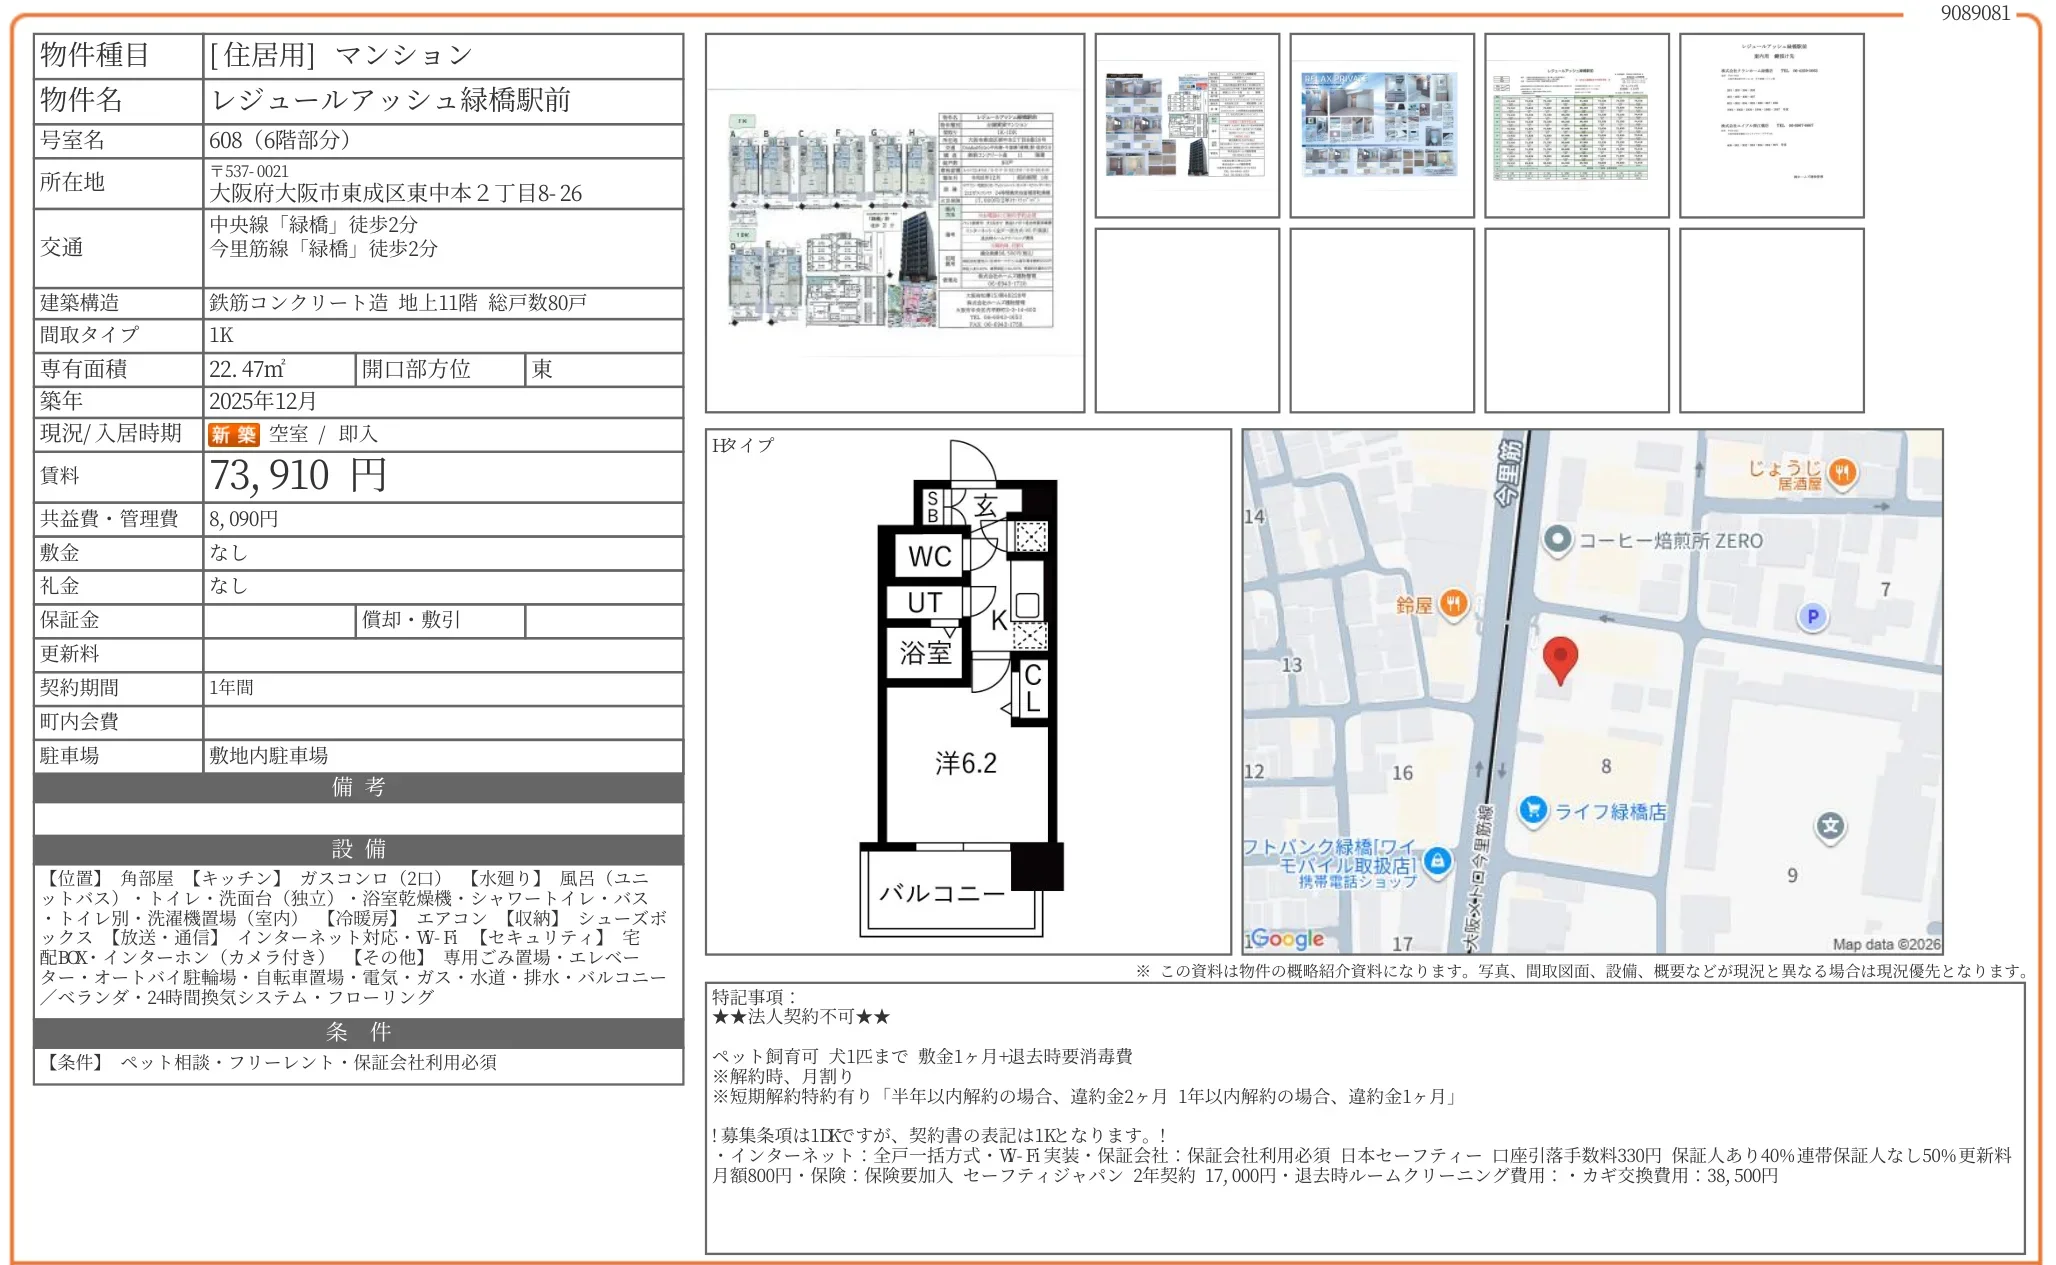Click the ライフ緑橋店 shopping cart icon
The width and height of the screenshot is (2056, 1265).
1532,810
